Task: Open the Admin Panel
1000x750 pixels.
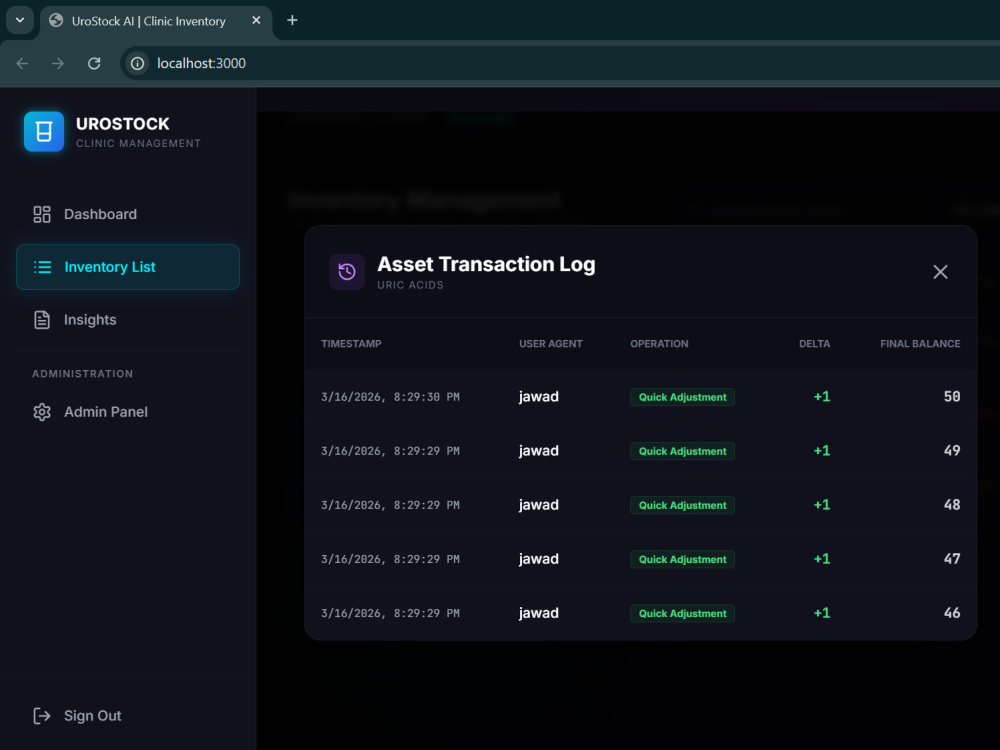Action: pos(128,412)
